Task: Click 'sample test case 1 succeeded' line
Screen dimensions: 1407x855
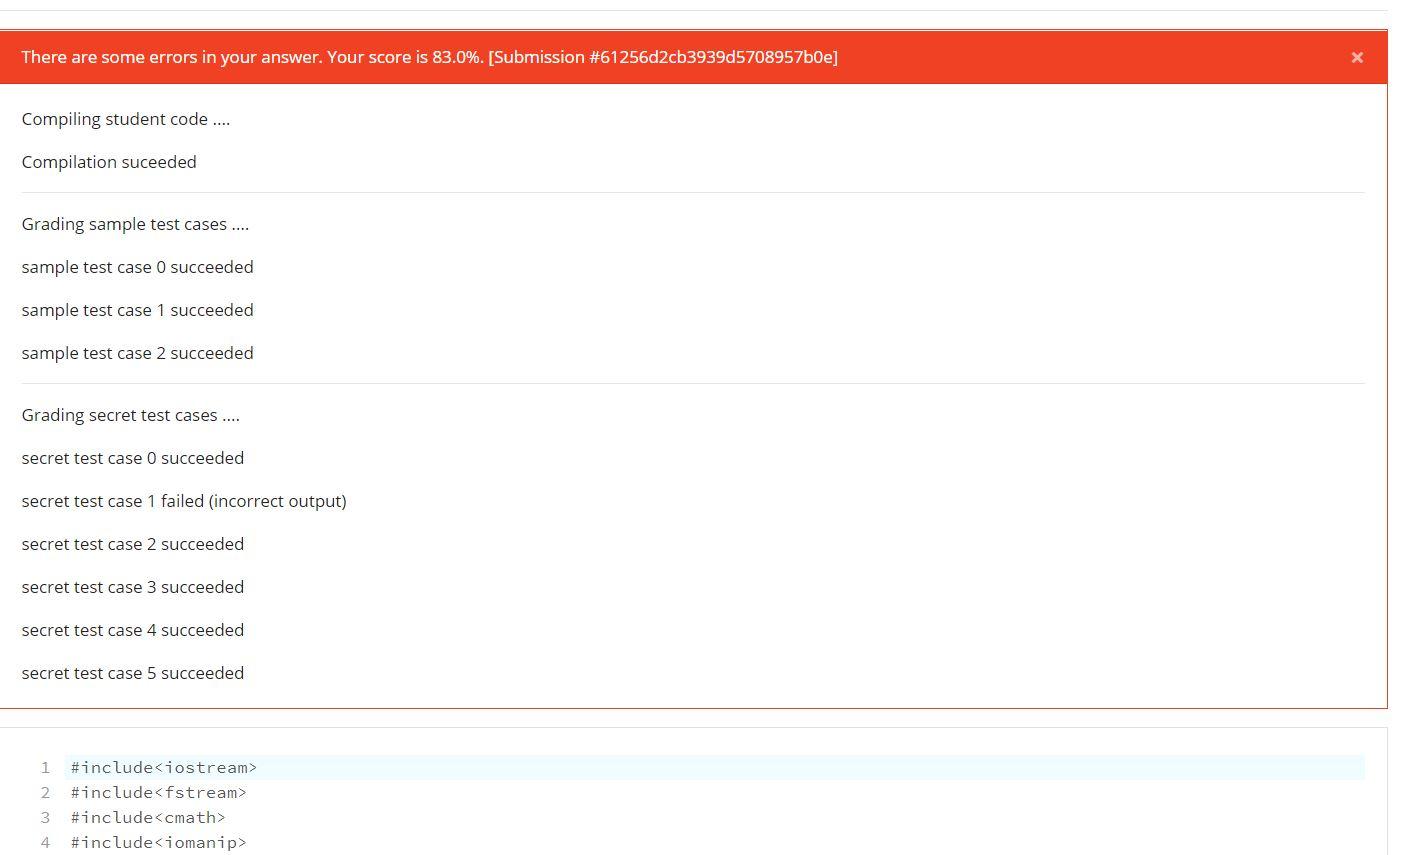Action: click(138, 310)
